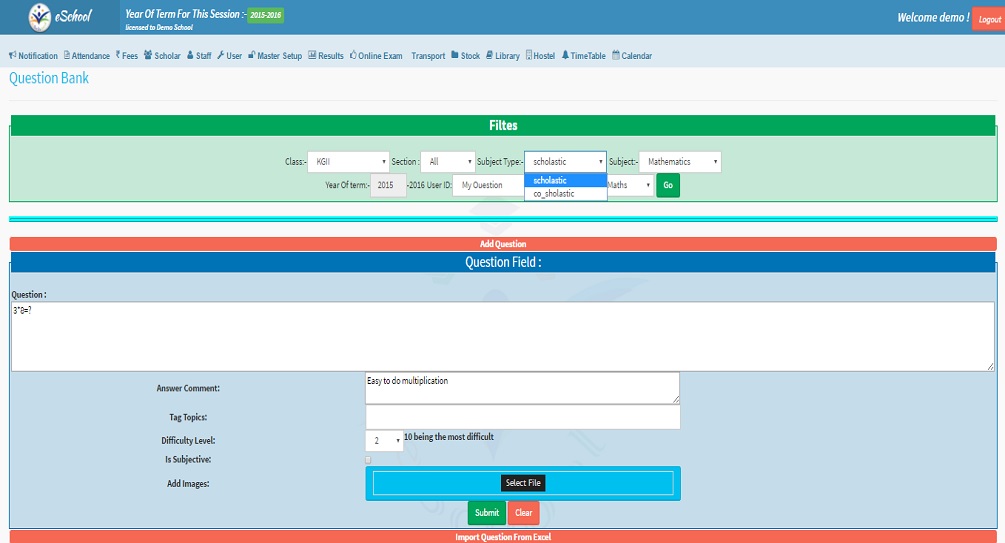Open the Library module icon
This screenshot has height=543, width=1005.
tap(489, 56)
